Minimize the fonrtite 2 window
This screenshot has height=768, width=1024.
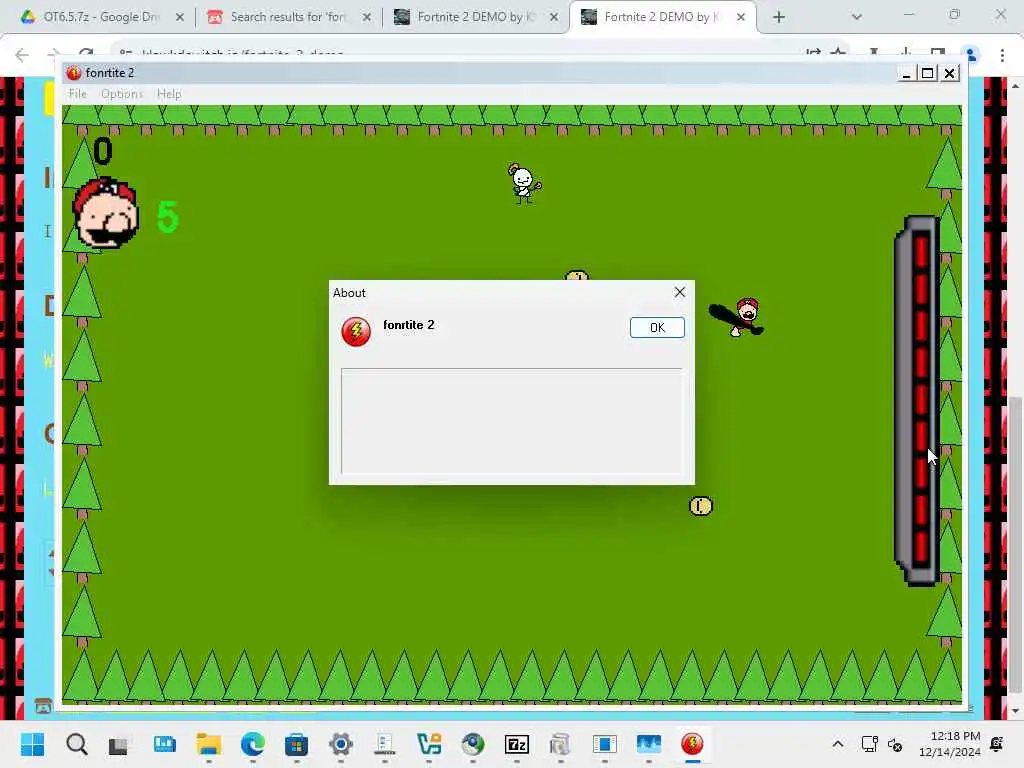pyautogui.click(x=906, y=72)
